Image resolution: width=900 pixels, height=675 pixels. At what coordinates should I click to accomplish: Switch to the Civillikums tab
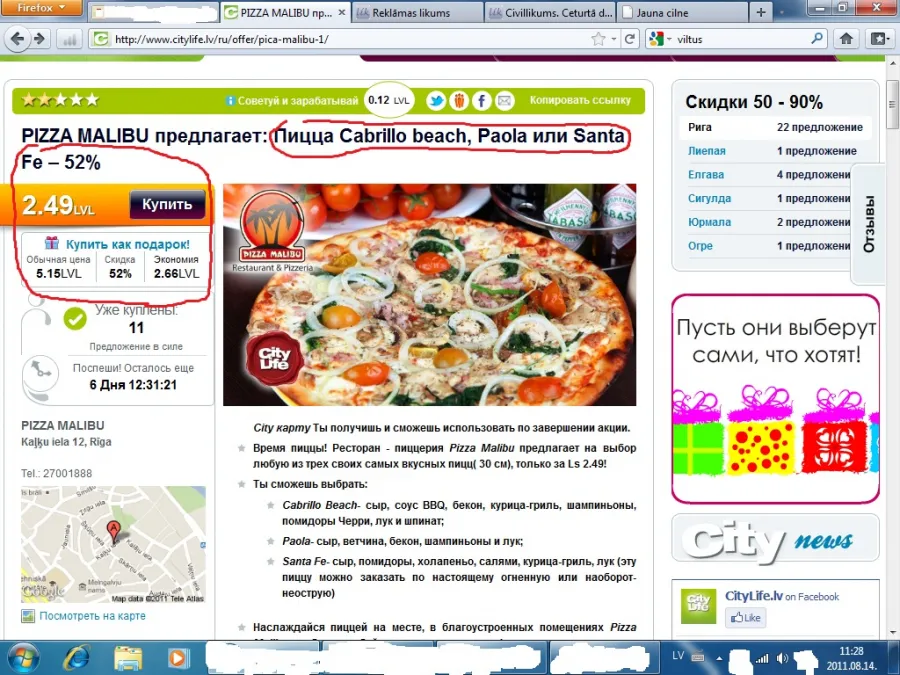click(x=551, y=13)
